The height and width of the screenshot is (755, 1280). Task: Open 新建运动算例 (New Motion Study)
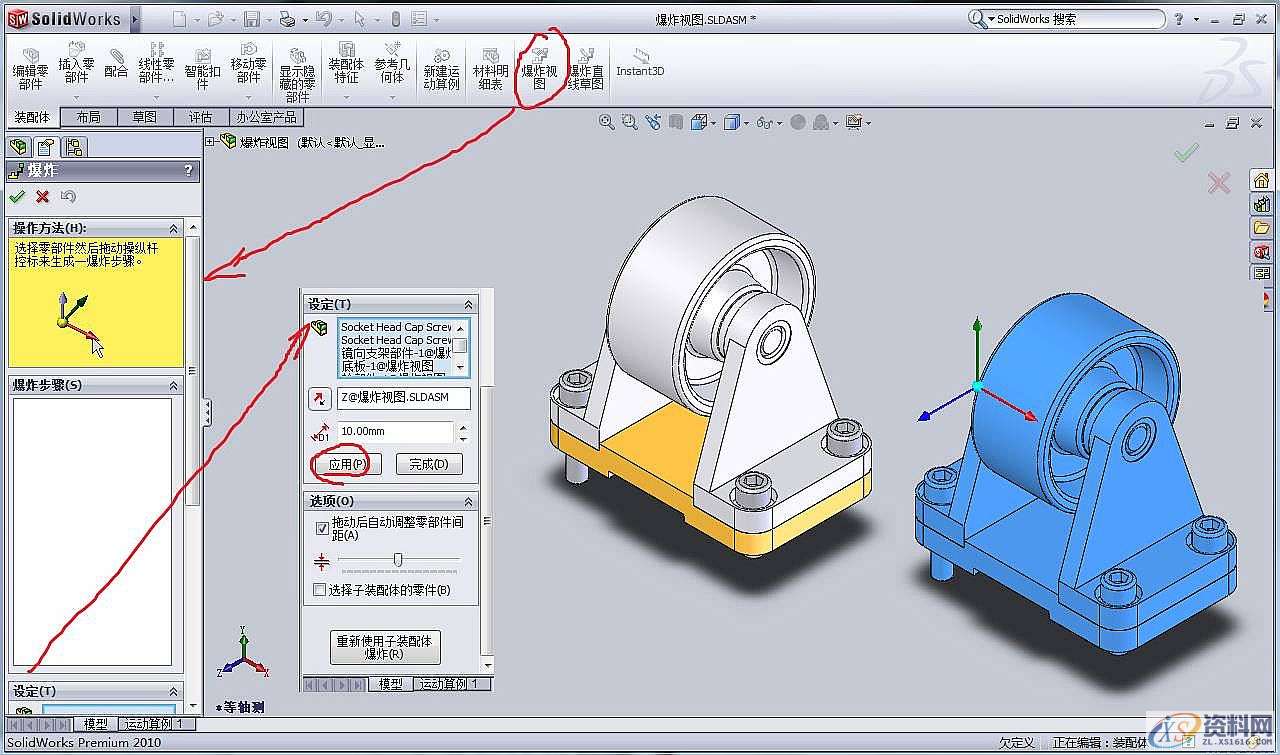(442, 64)
